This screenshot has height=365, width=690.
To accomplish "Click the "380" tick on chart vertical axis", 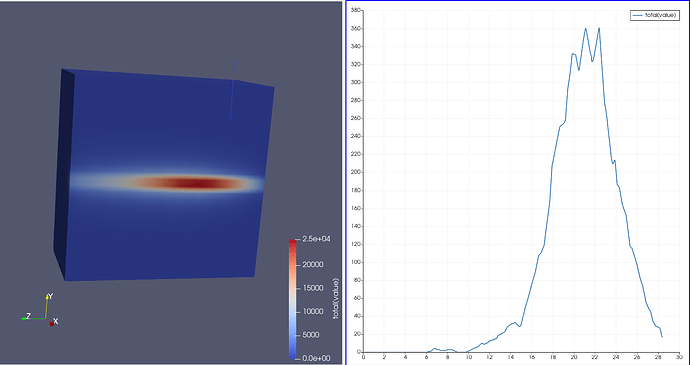I will (x=356, y=10).
